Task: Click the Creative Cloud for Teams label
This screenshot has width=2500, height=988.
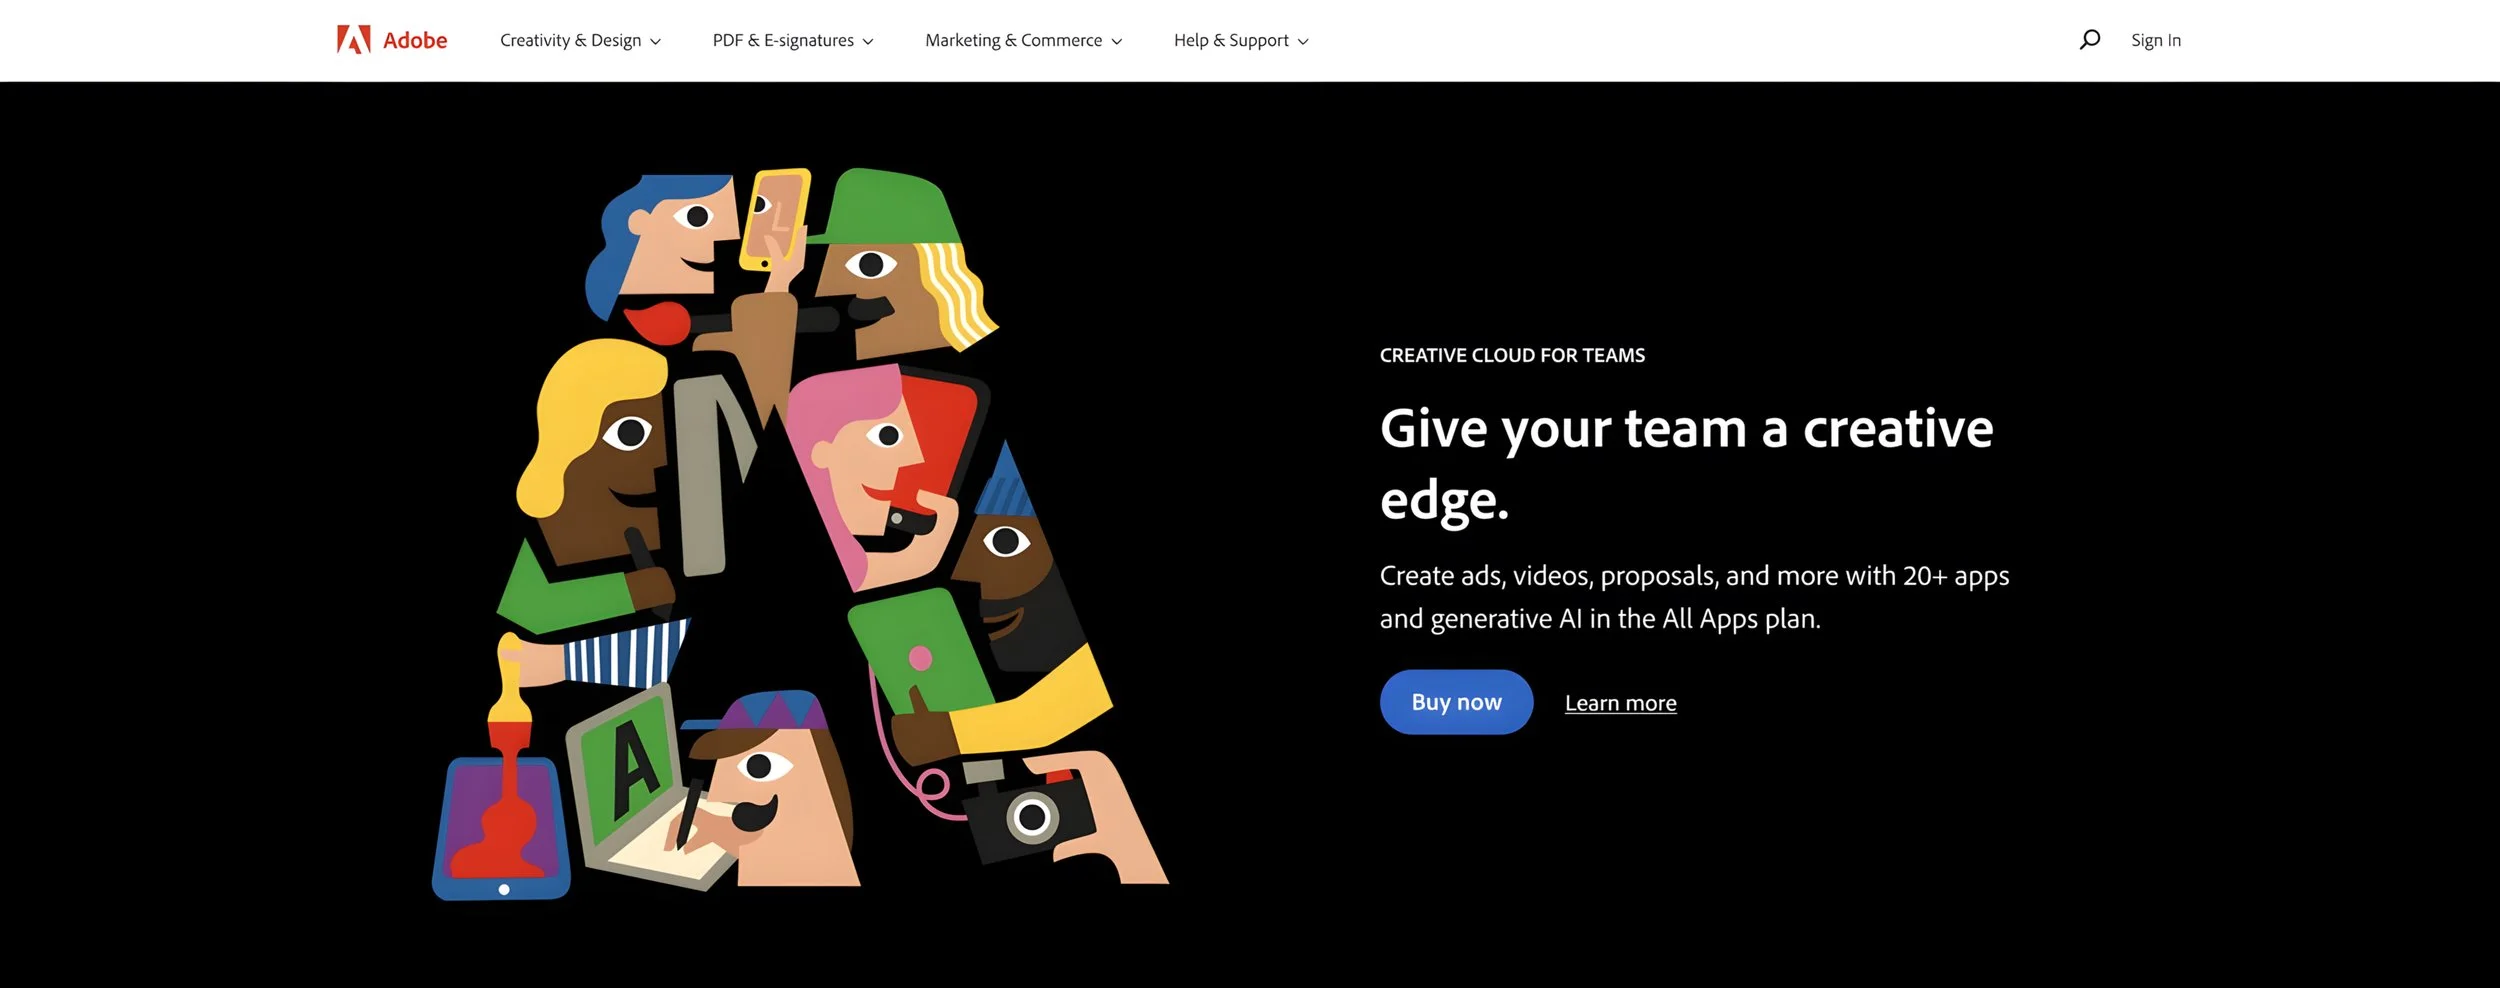Action: click(x=1512, y=355)
